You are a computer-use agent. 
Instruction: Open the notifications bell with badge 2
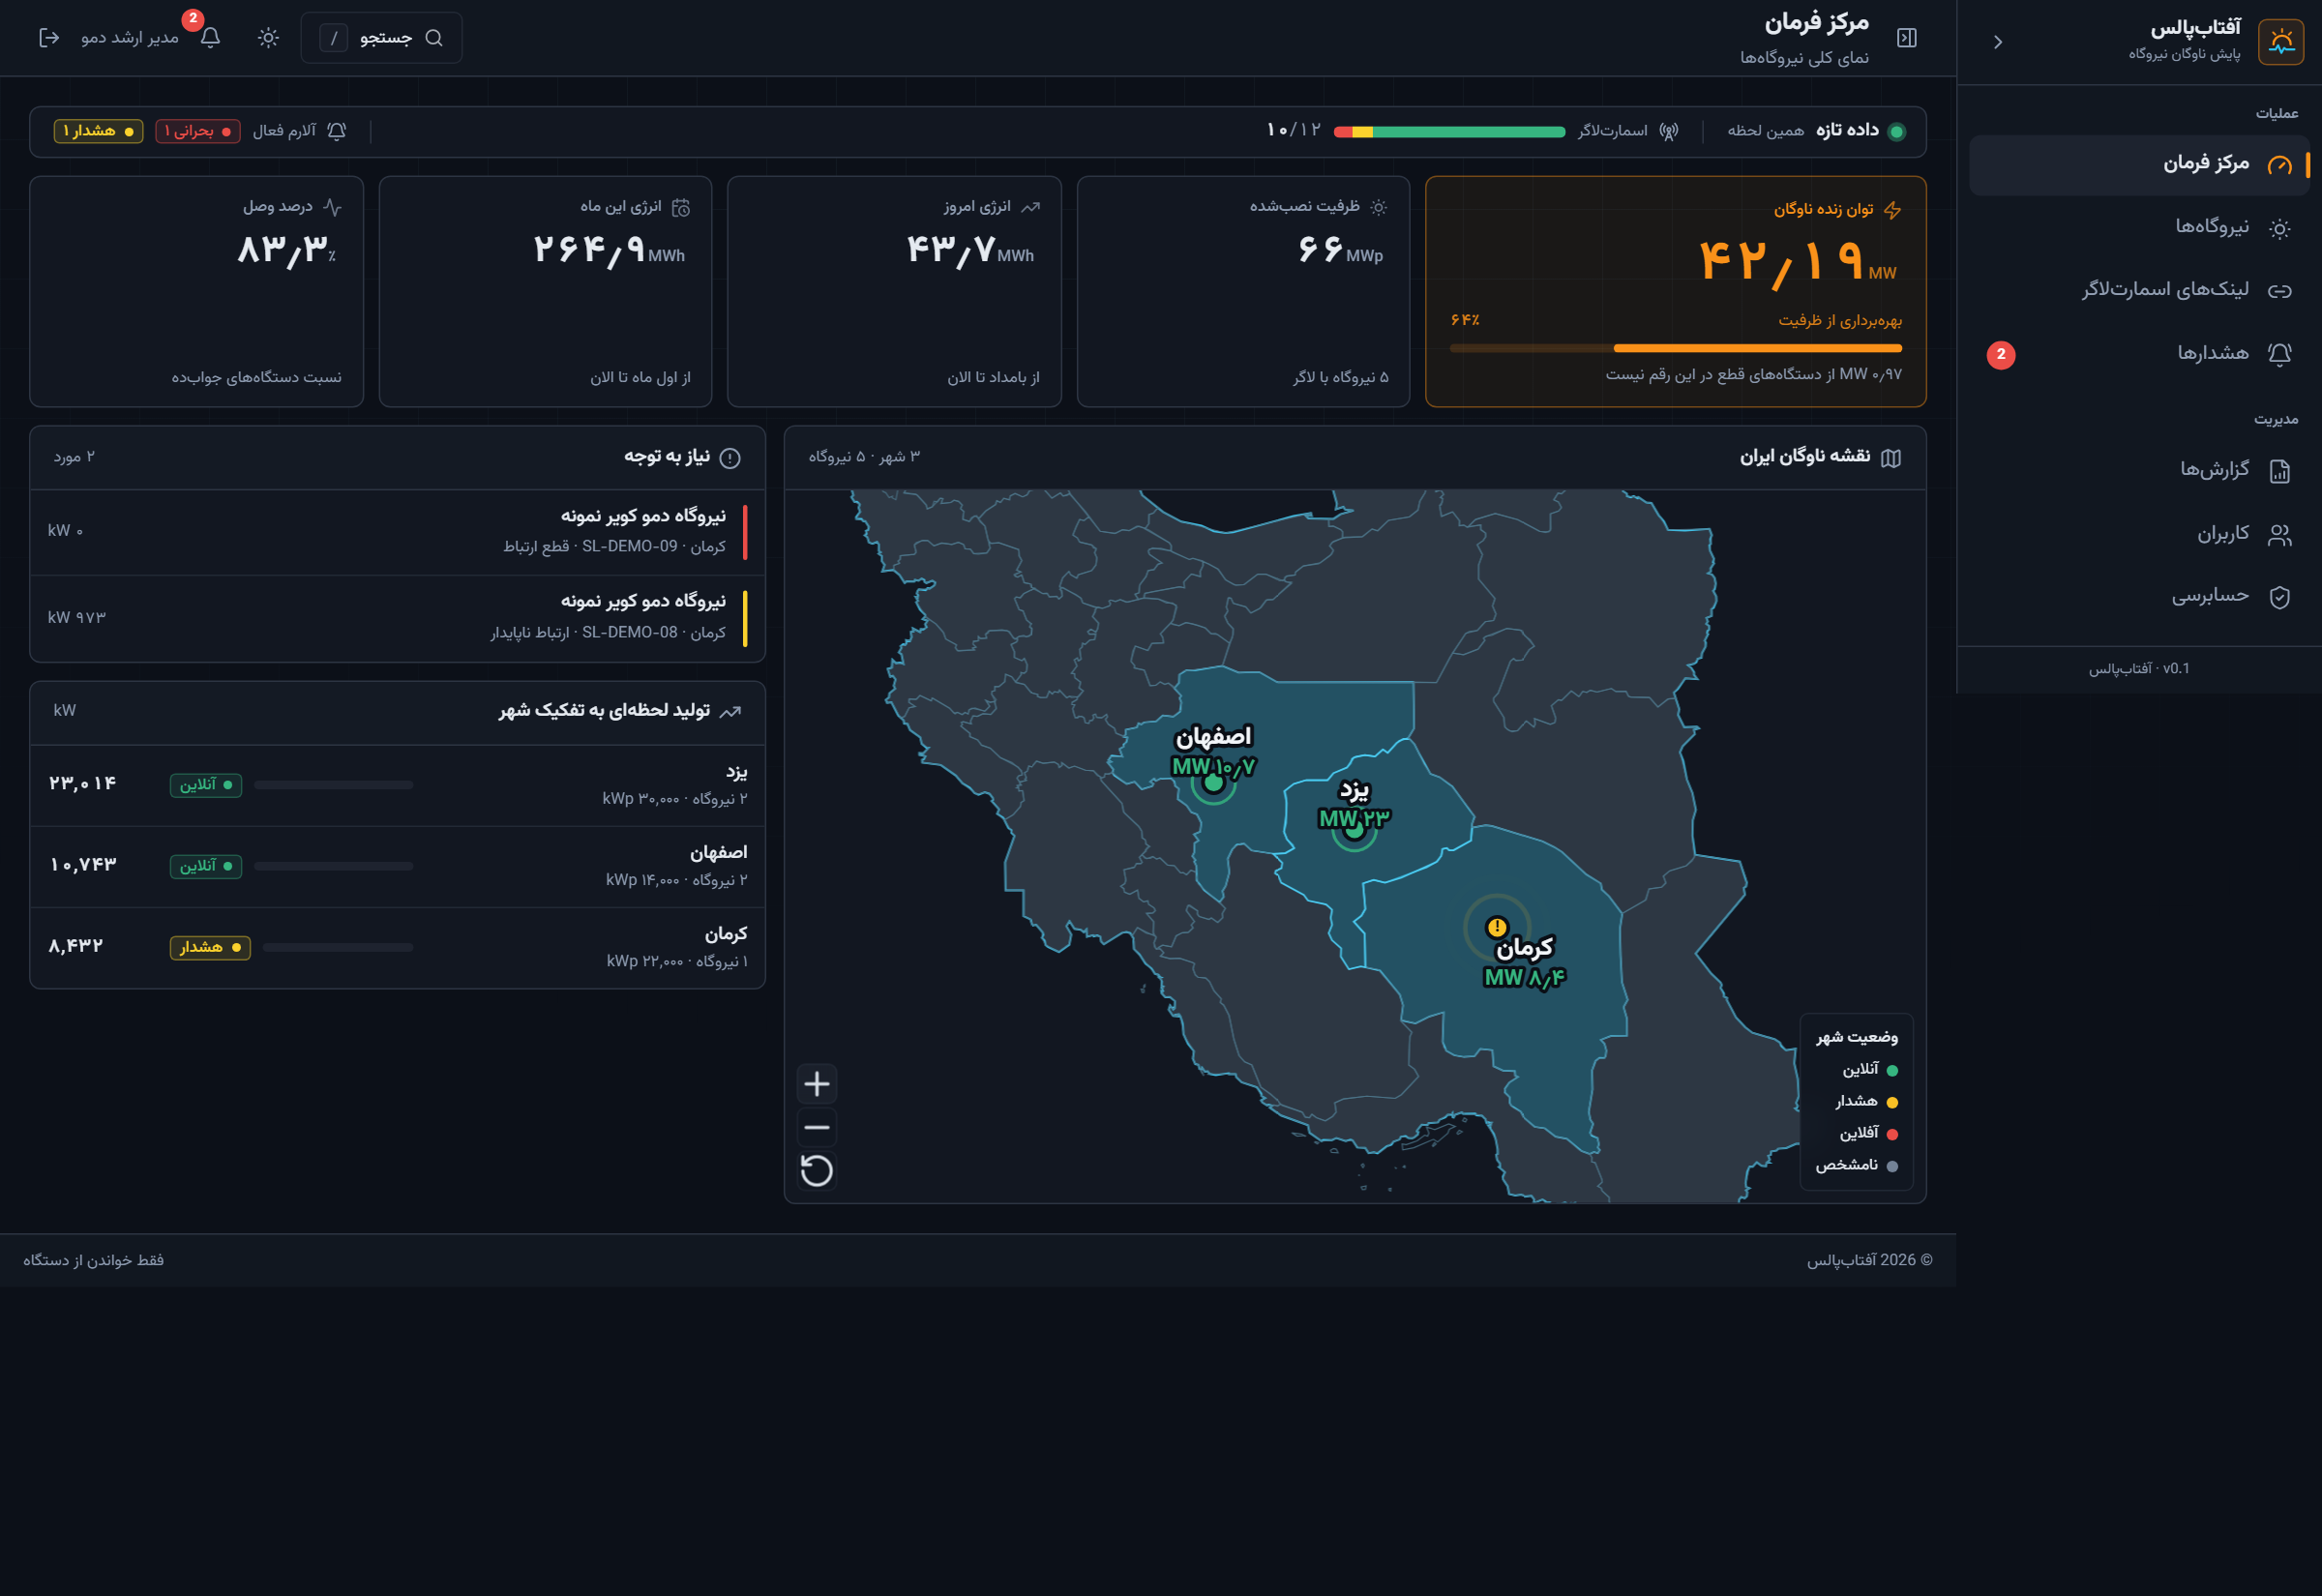[x=210, y=37]
